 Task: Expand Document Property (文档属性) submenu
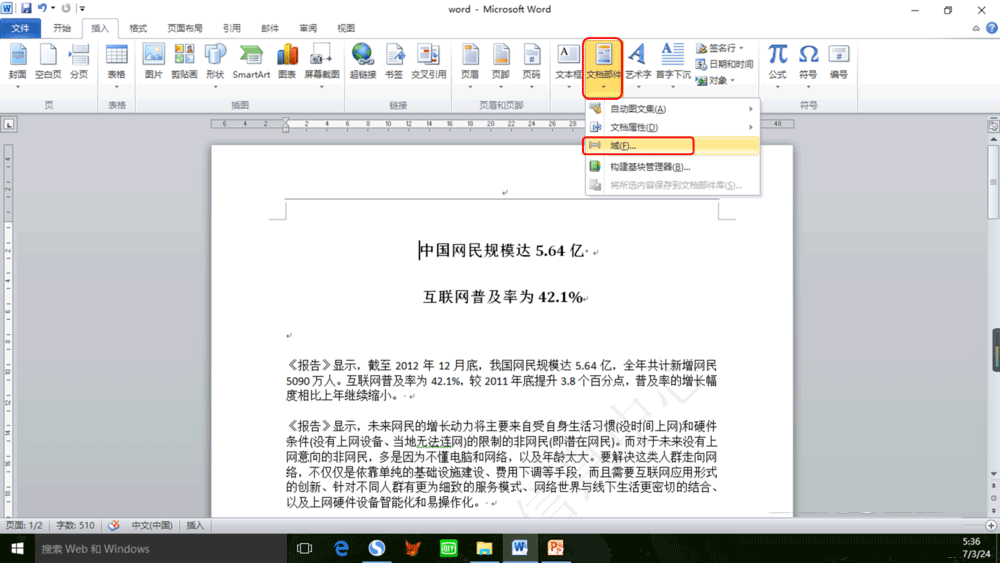click(672, 127)
